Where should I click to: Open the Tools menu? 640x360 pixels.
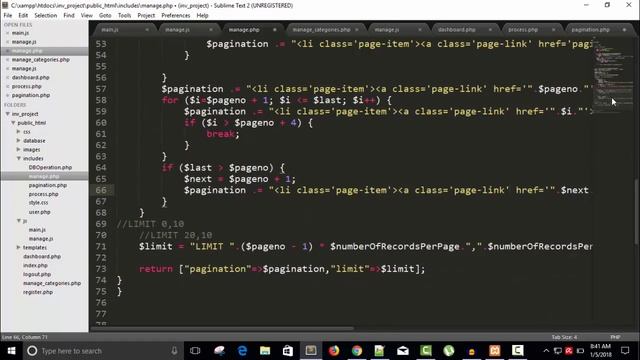click(124, 16)
